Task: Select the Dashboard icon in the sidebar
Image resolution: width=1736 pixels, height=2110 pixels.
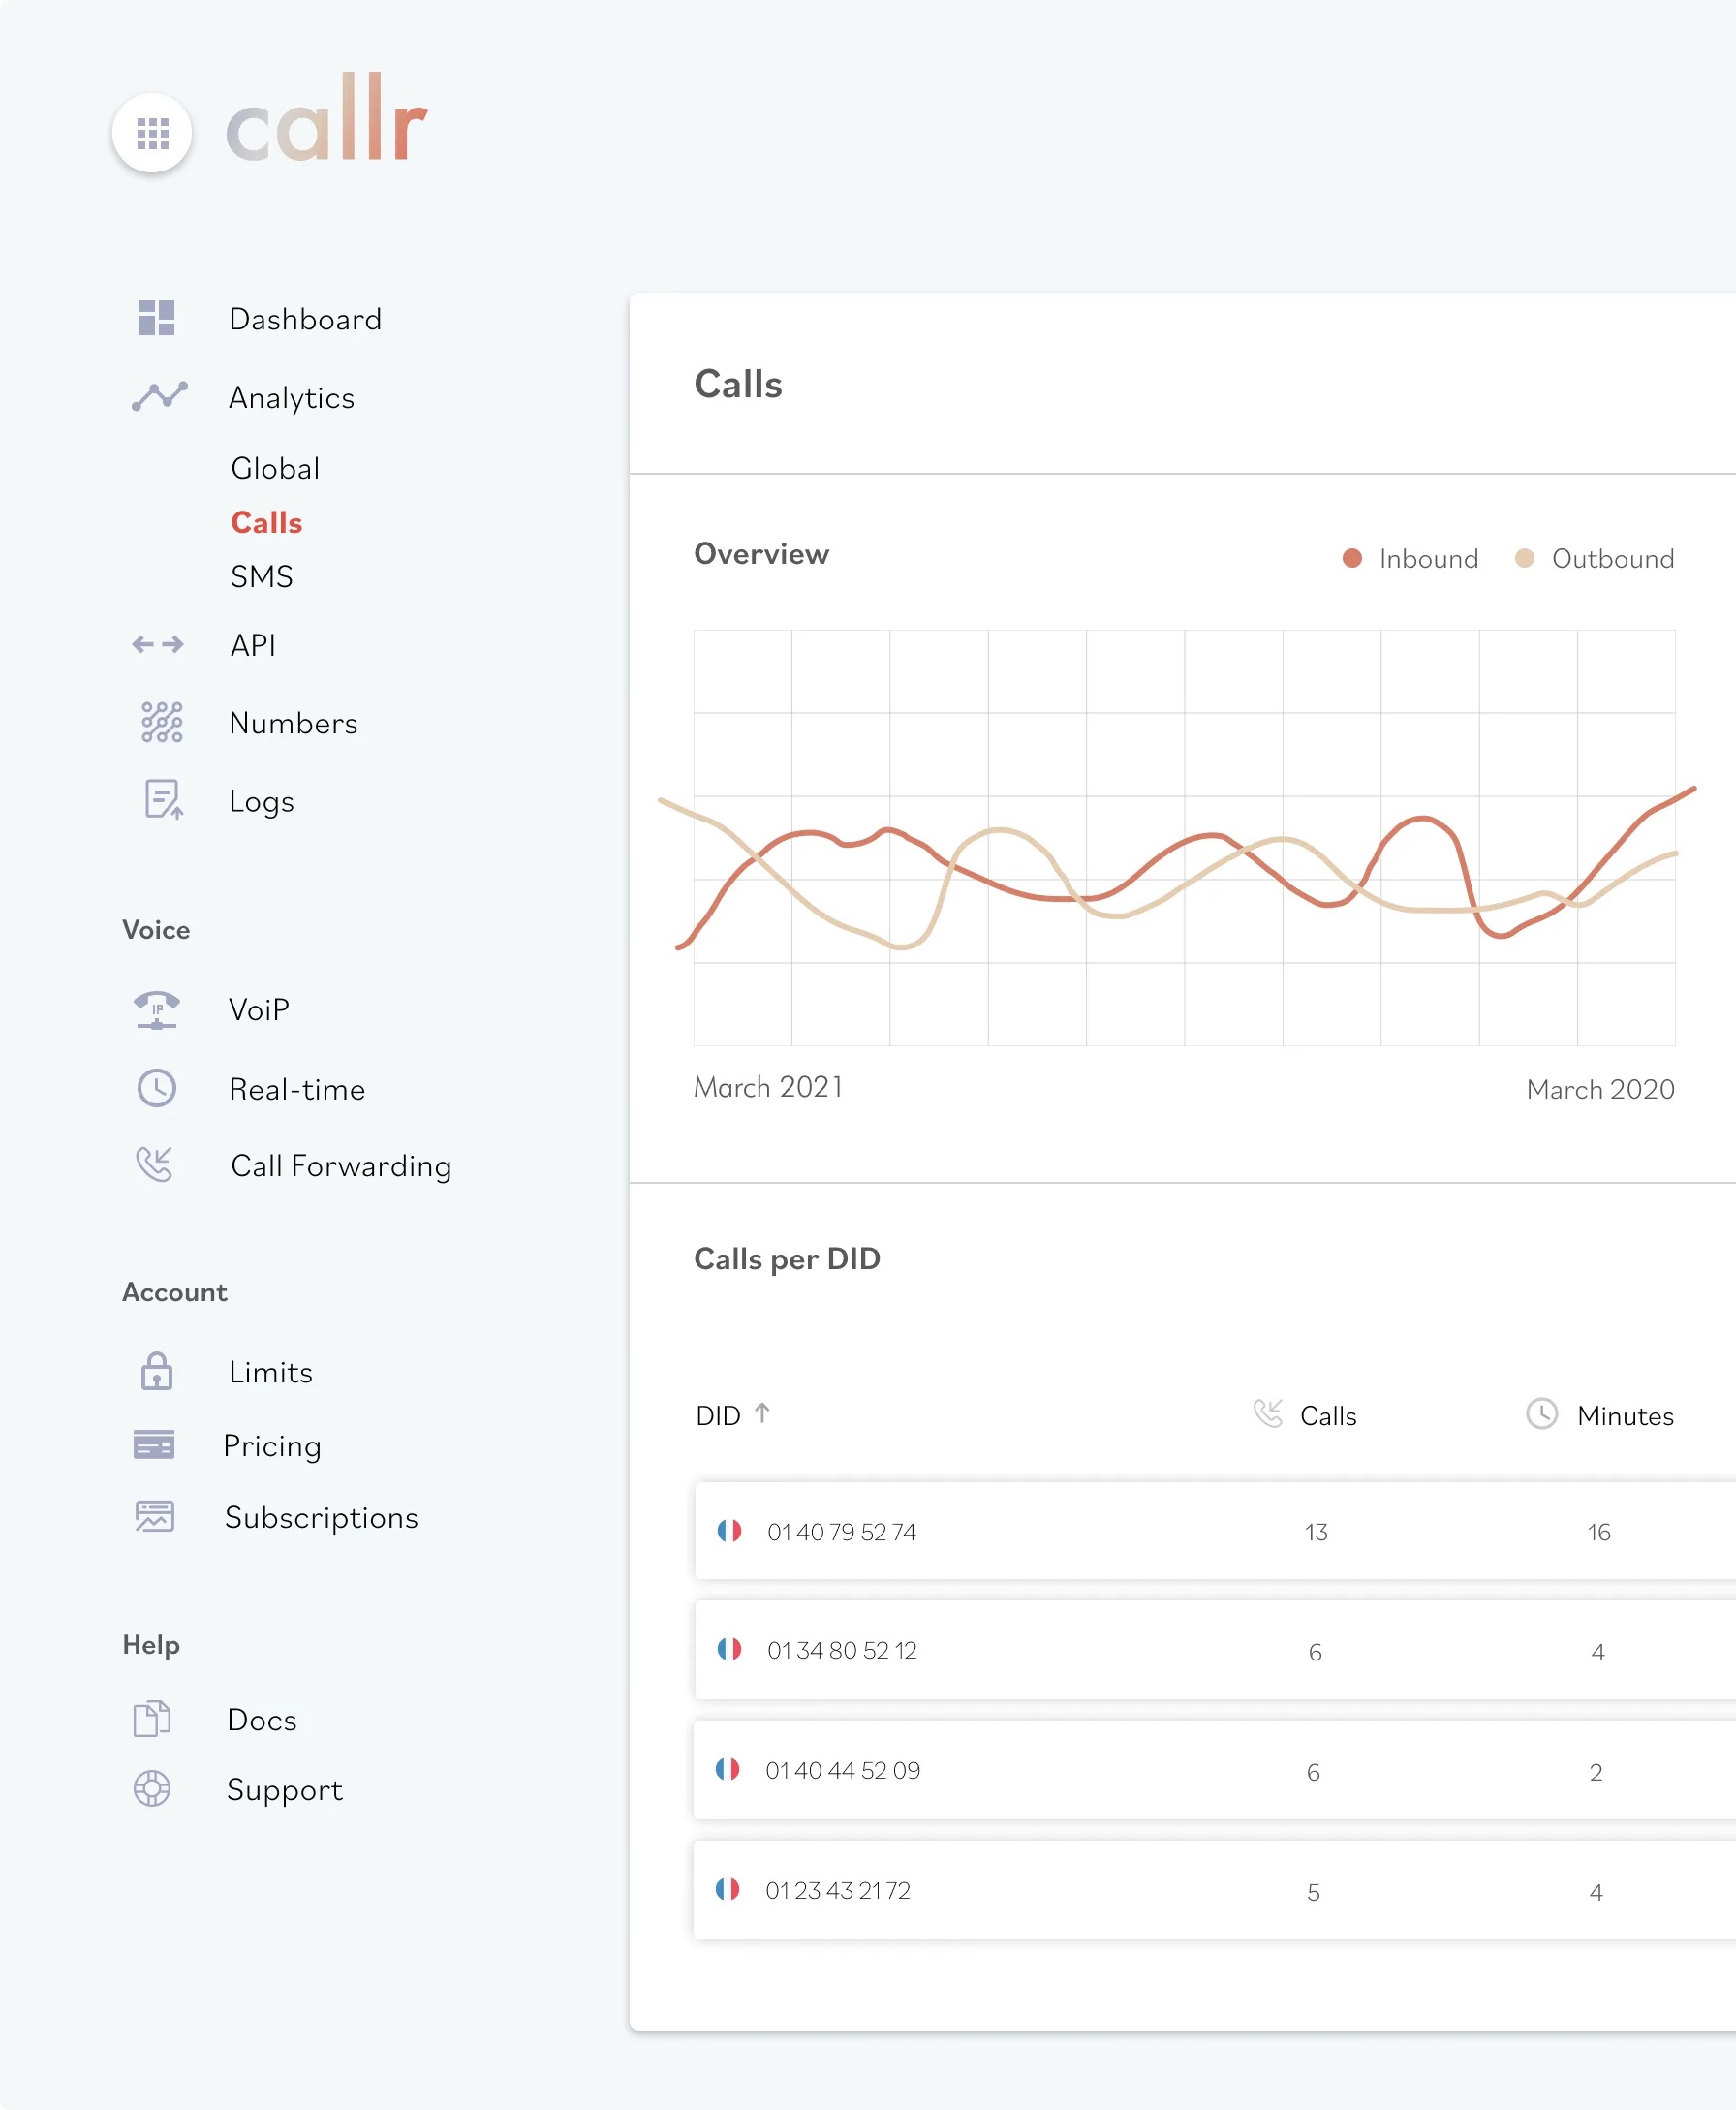Action: click(157, 318)
